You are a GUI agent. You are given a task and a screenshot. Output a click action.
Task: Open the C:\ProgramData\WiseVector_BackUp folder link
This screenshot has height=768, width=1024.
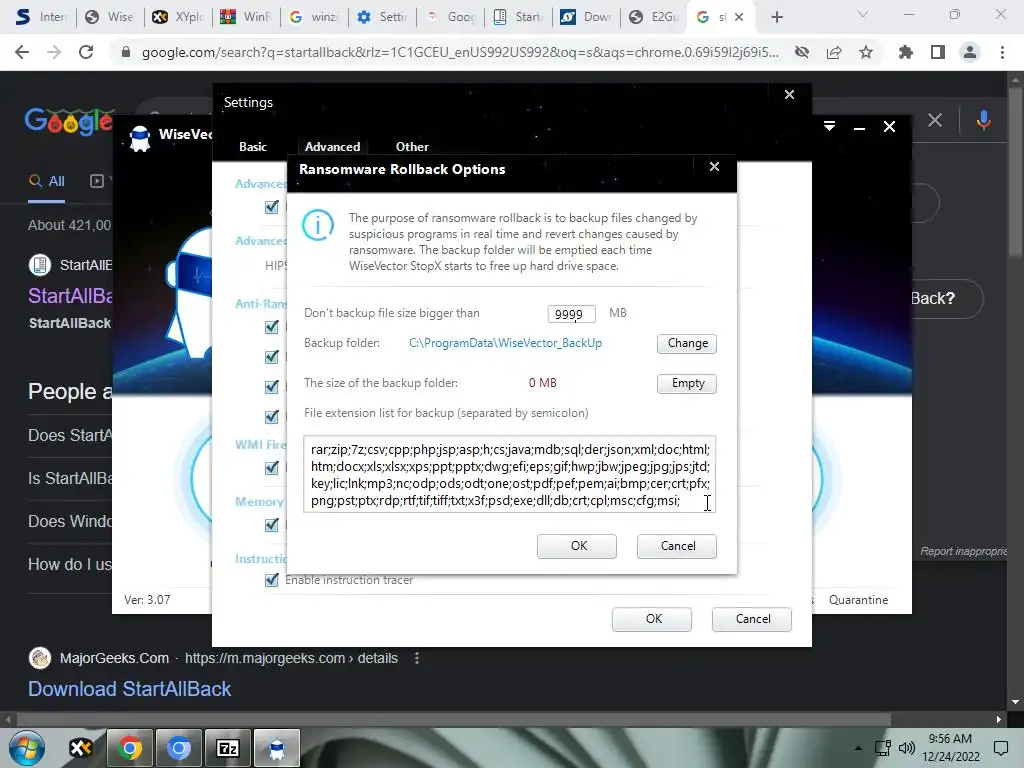click(505, 343)
